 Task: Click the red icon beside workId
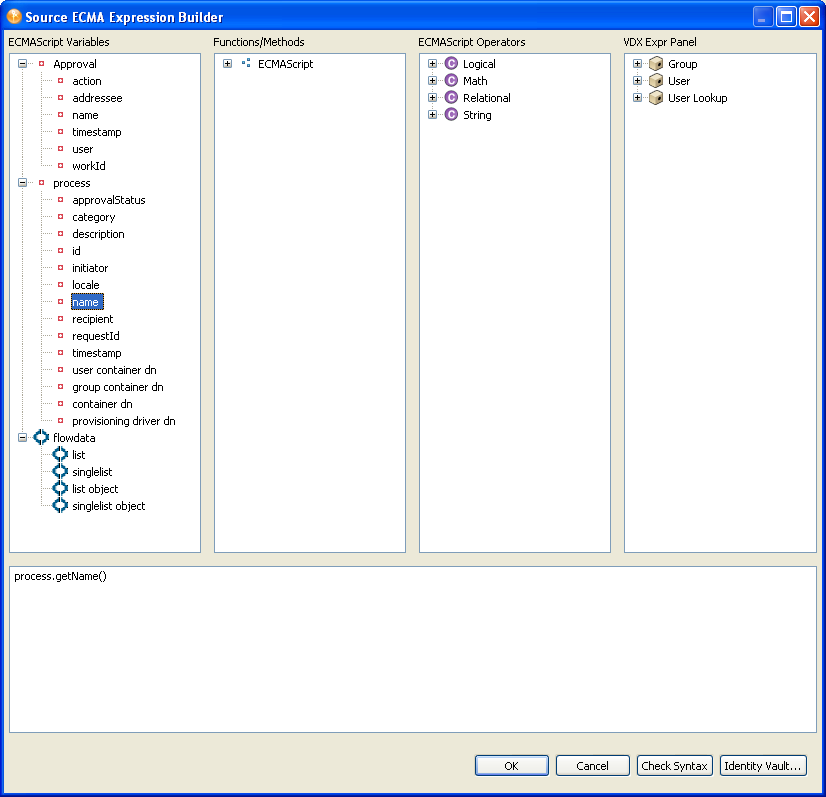tap(61, 165)
